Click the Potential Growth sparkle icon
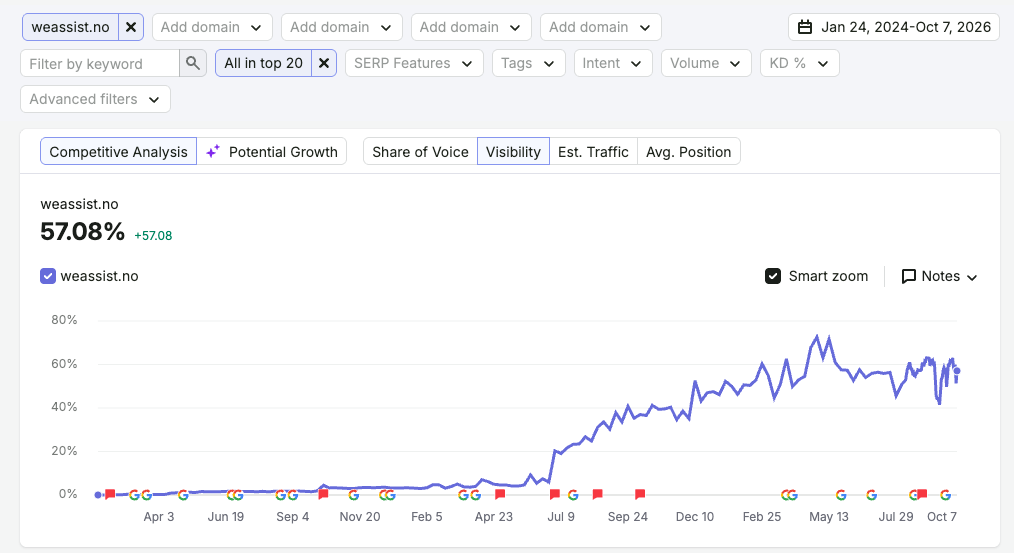The width and height of the screenshot is (1014, 553). (x=212, y=151)
